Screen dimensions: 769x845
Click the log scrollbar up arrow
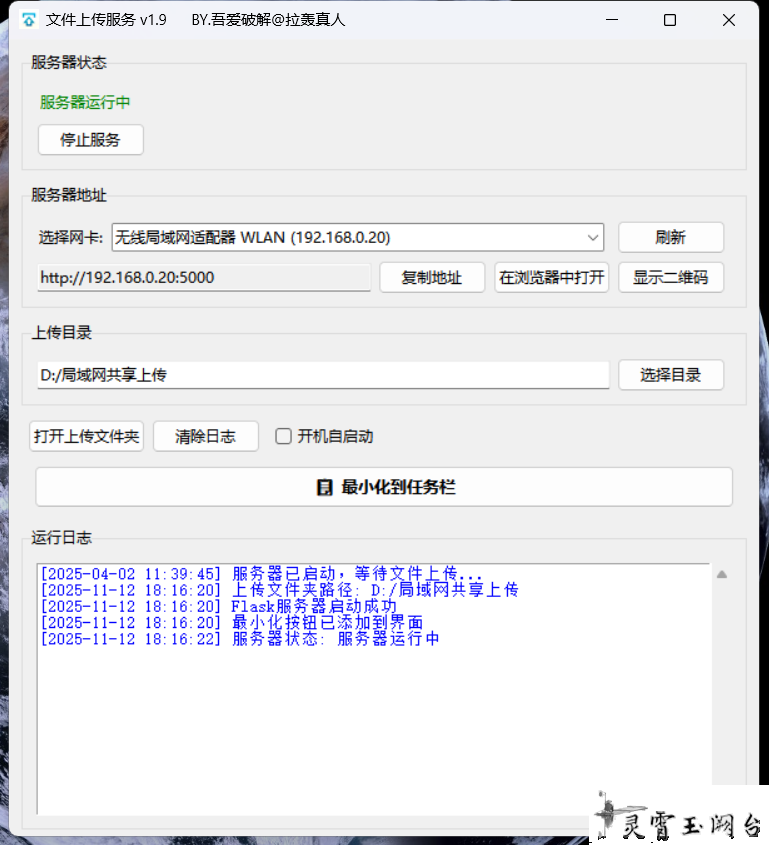point(721,574)
